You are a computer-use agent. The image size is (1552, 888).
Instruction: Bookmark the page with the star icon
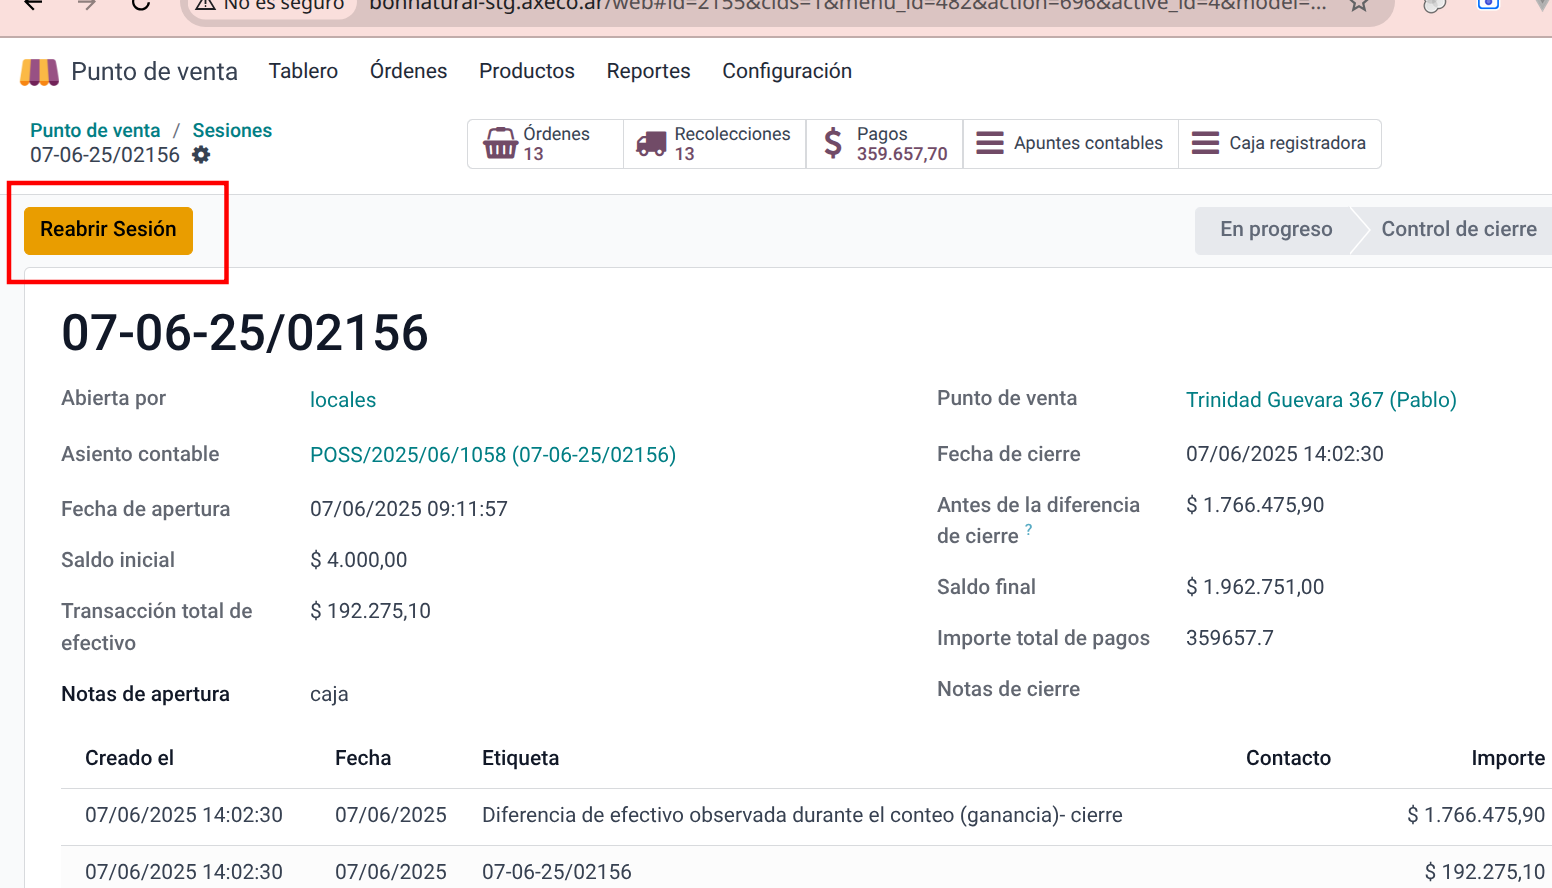click(1358, 5)
